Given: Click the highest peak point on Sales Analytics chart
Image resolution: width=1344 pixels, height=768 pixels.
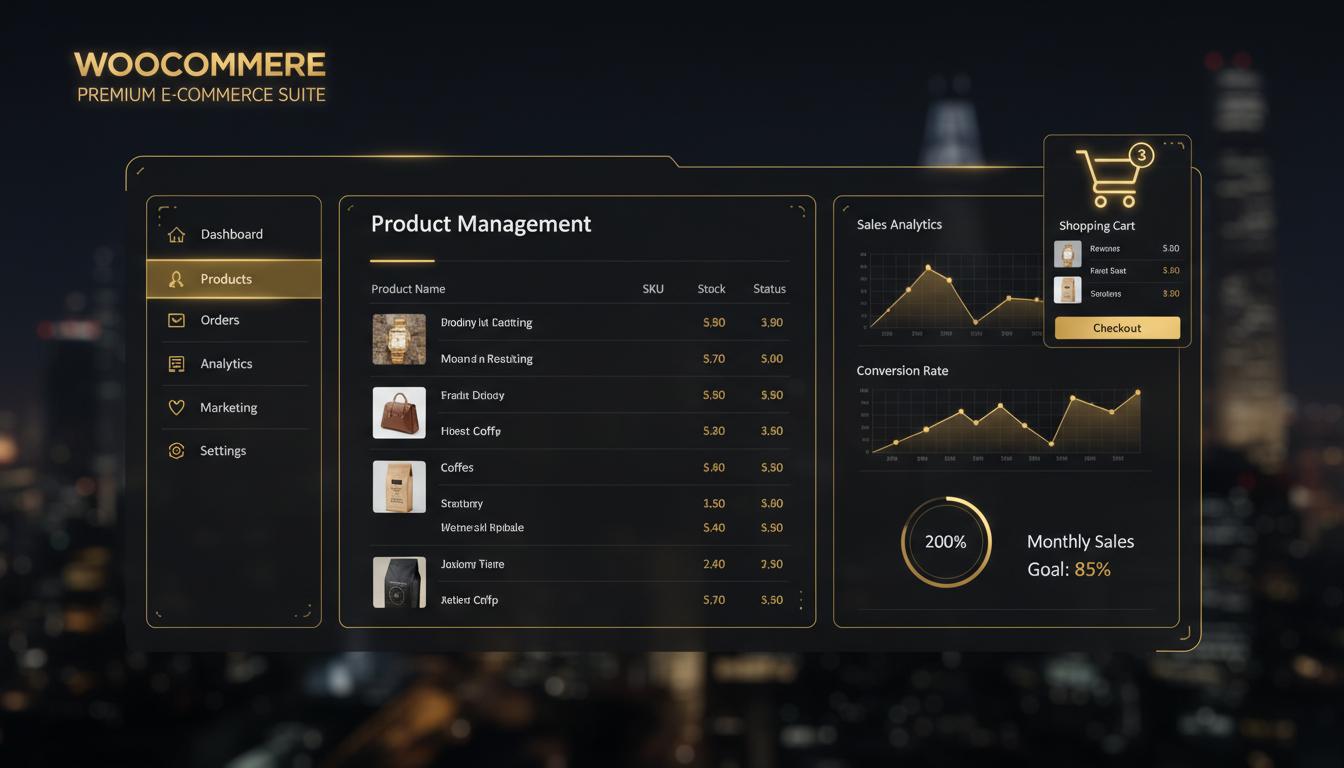Looking at the screenshot, I should 928,268.
